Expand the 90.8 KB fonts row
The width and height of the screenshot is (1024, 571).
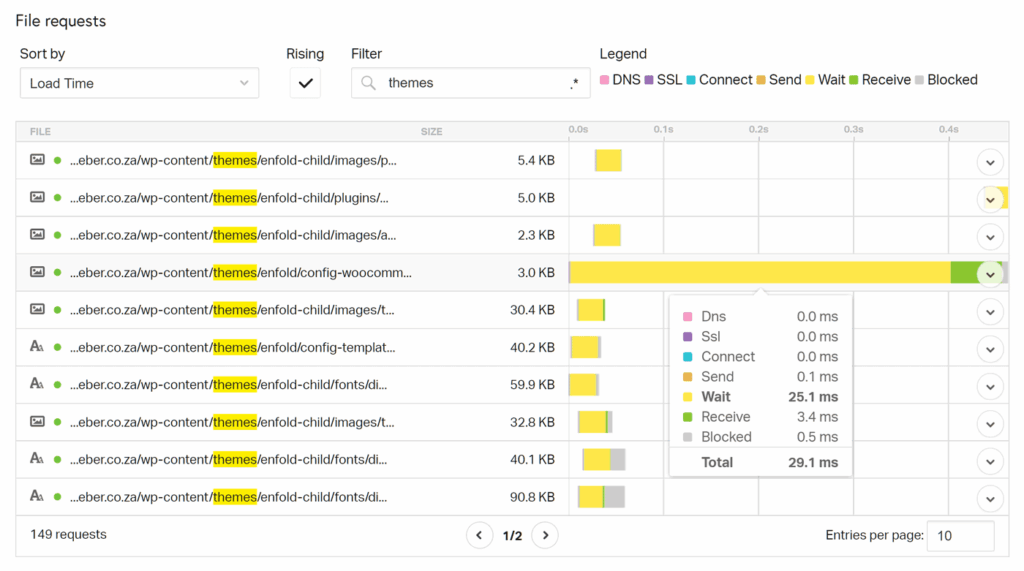[990, 498]
